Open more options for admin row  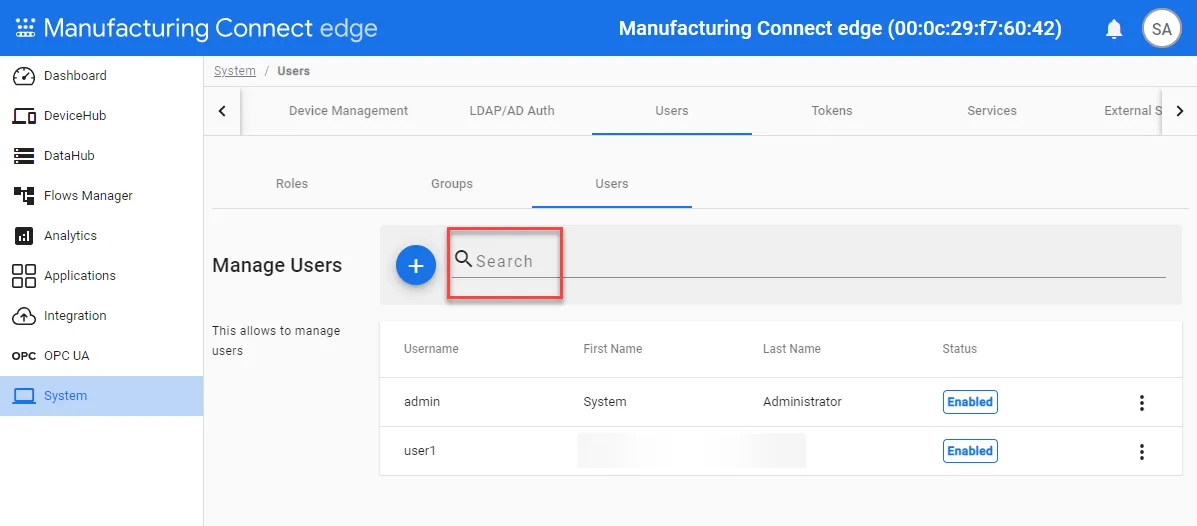1141,402
